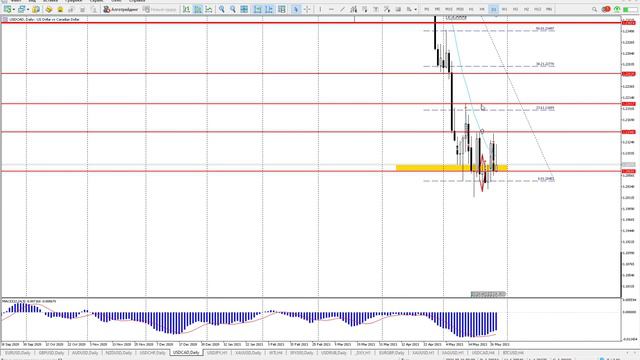
Task: Toggle chart shift from right edge
Action: coord(269,9)
